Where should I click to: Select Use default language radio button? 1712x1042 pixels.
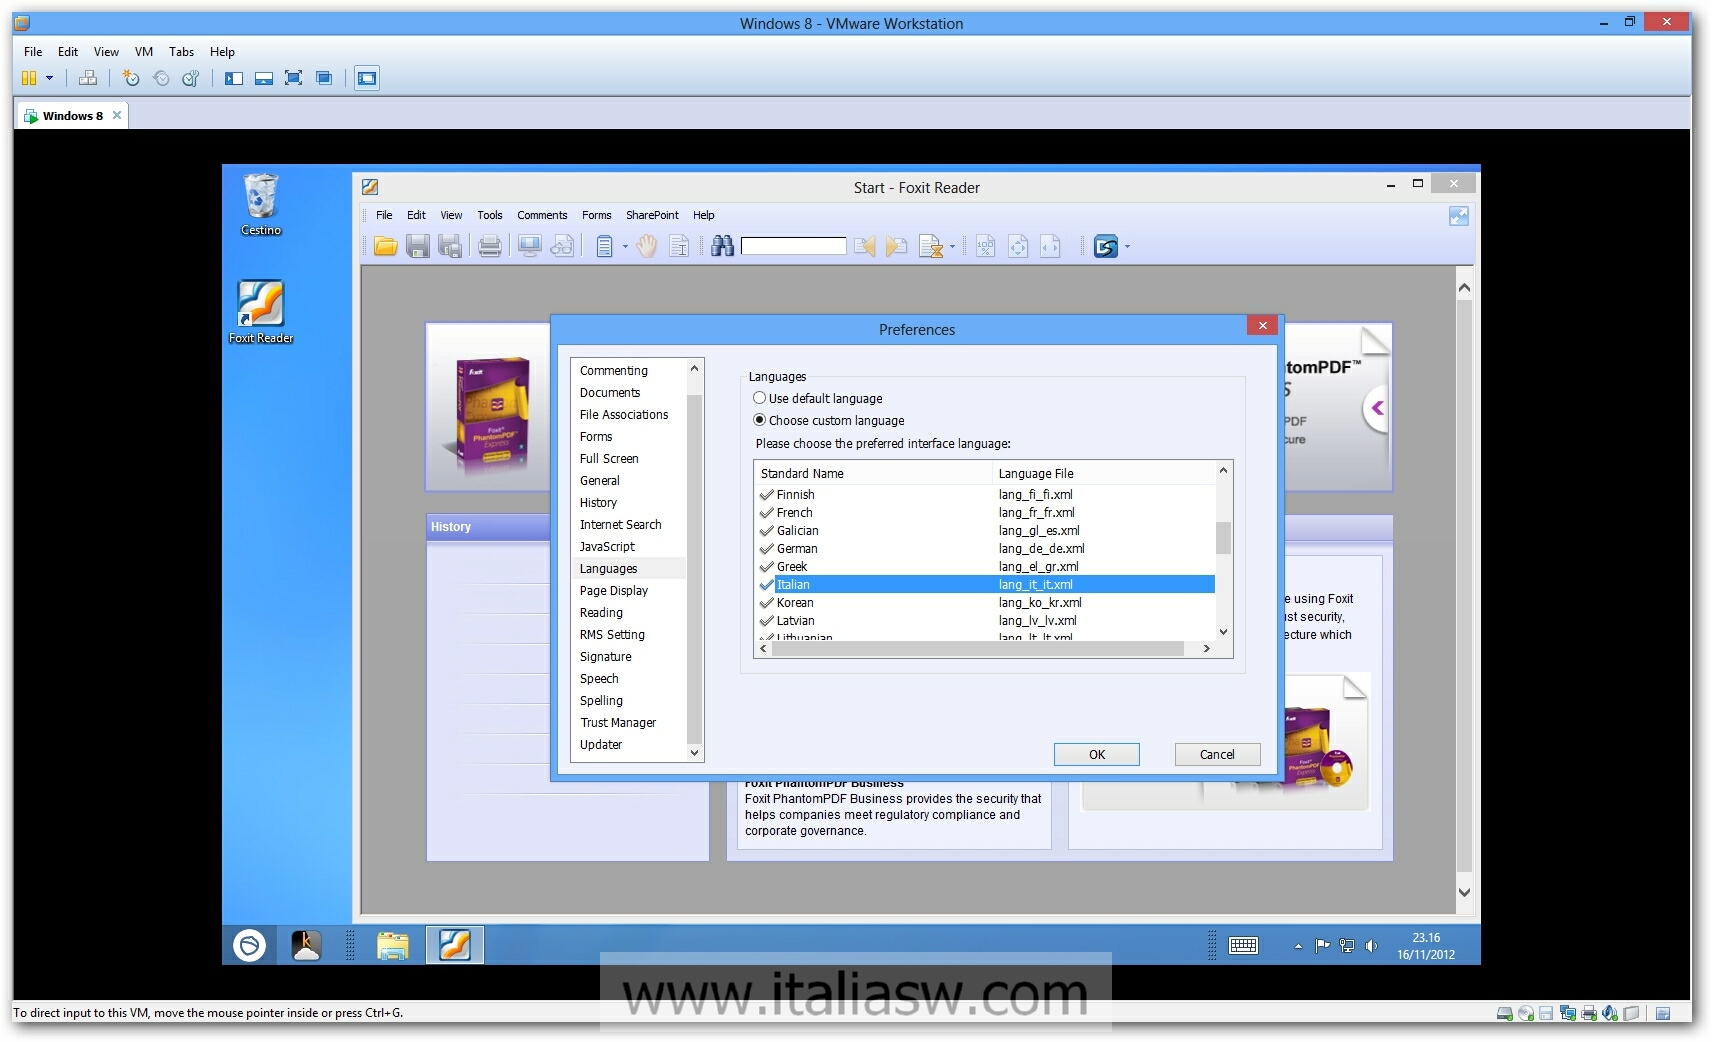point(760,398)
